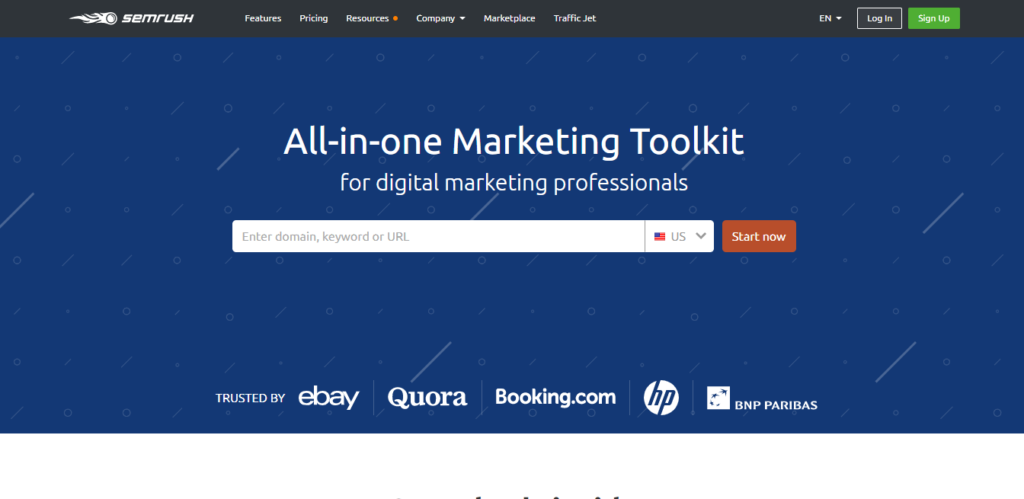The width and height of the screenshot is (1024, 499).
Task: Select Marketplace in the top navigation
Action: pos(509,18)
